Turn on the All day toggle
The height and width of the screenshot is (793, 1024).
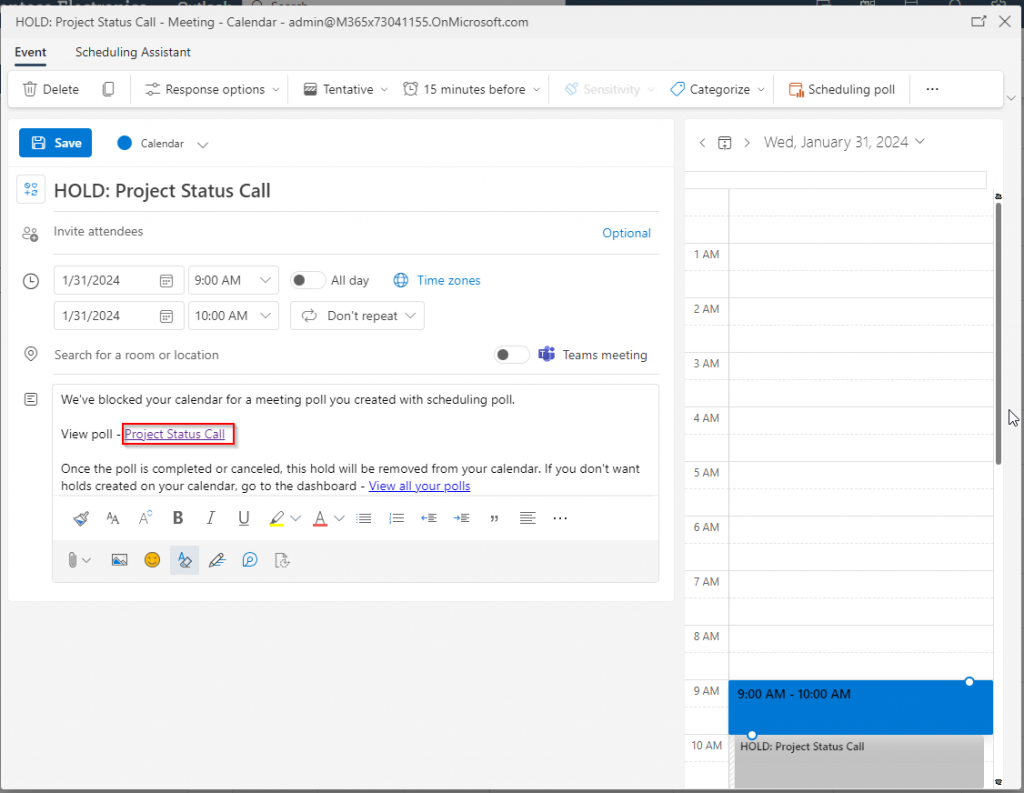click(x=308, y=280)
